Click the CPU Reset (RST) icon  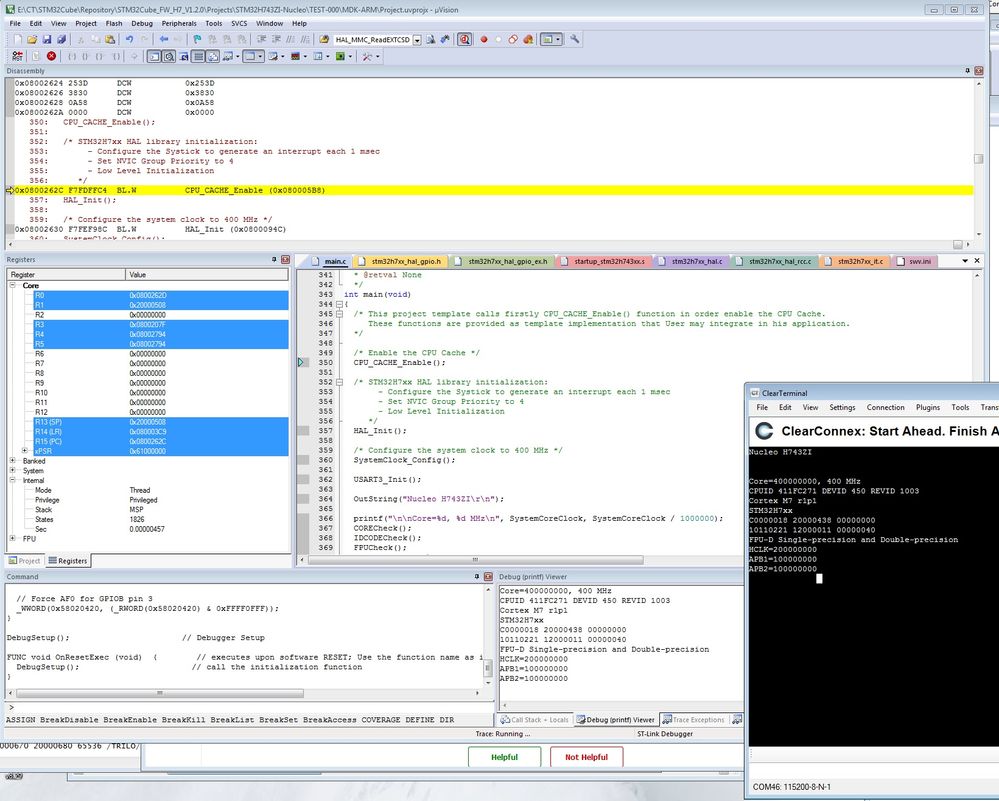click(x=17, y=57)
